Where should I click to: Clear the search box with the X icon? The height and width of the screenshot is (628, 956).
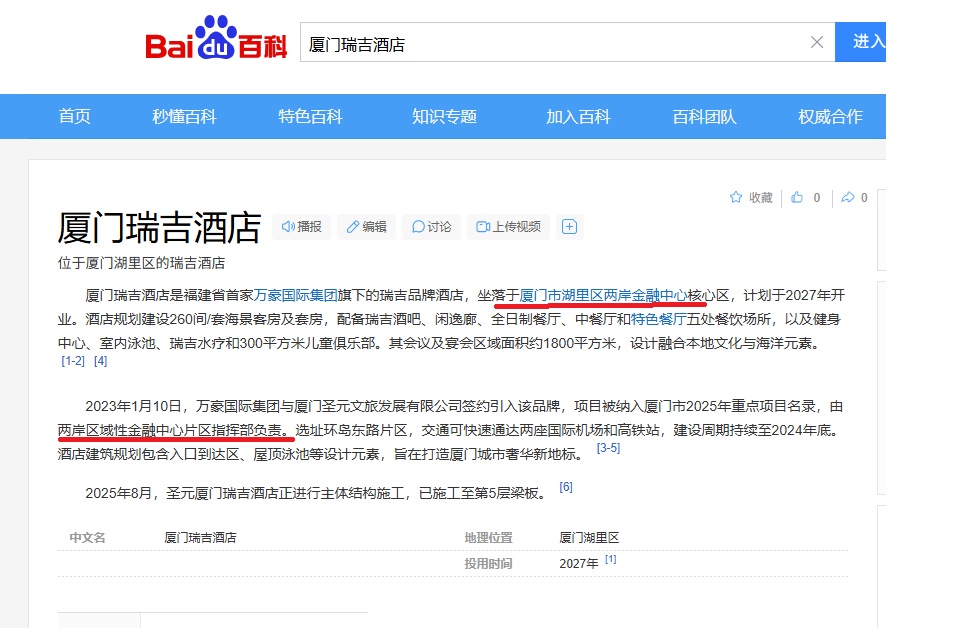click(x=816, y=42)
